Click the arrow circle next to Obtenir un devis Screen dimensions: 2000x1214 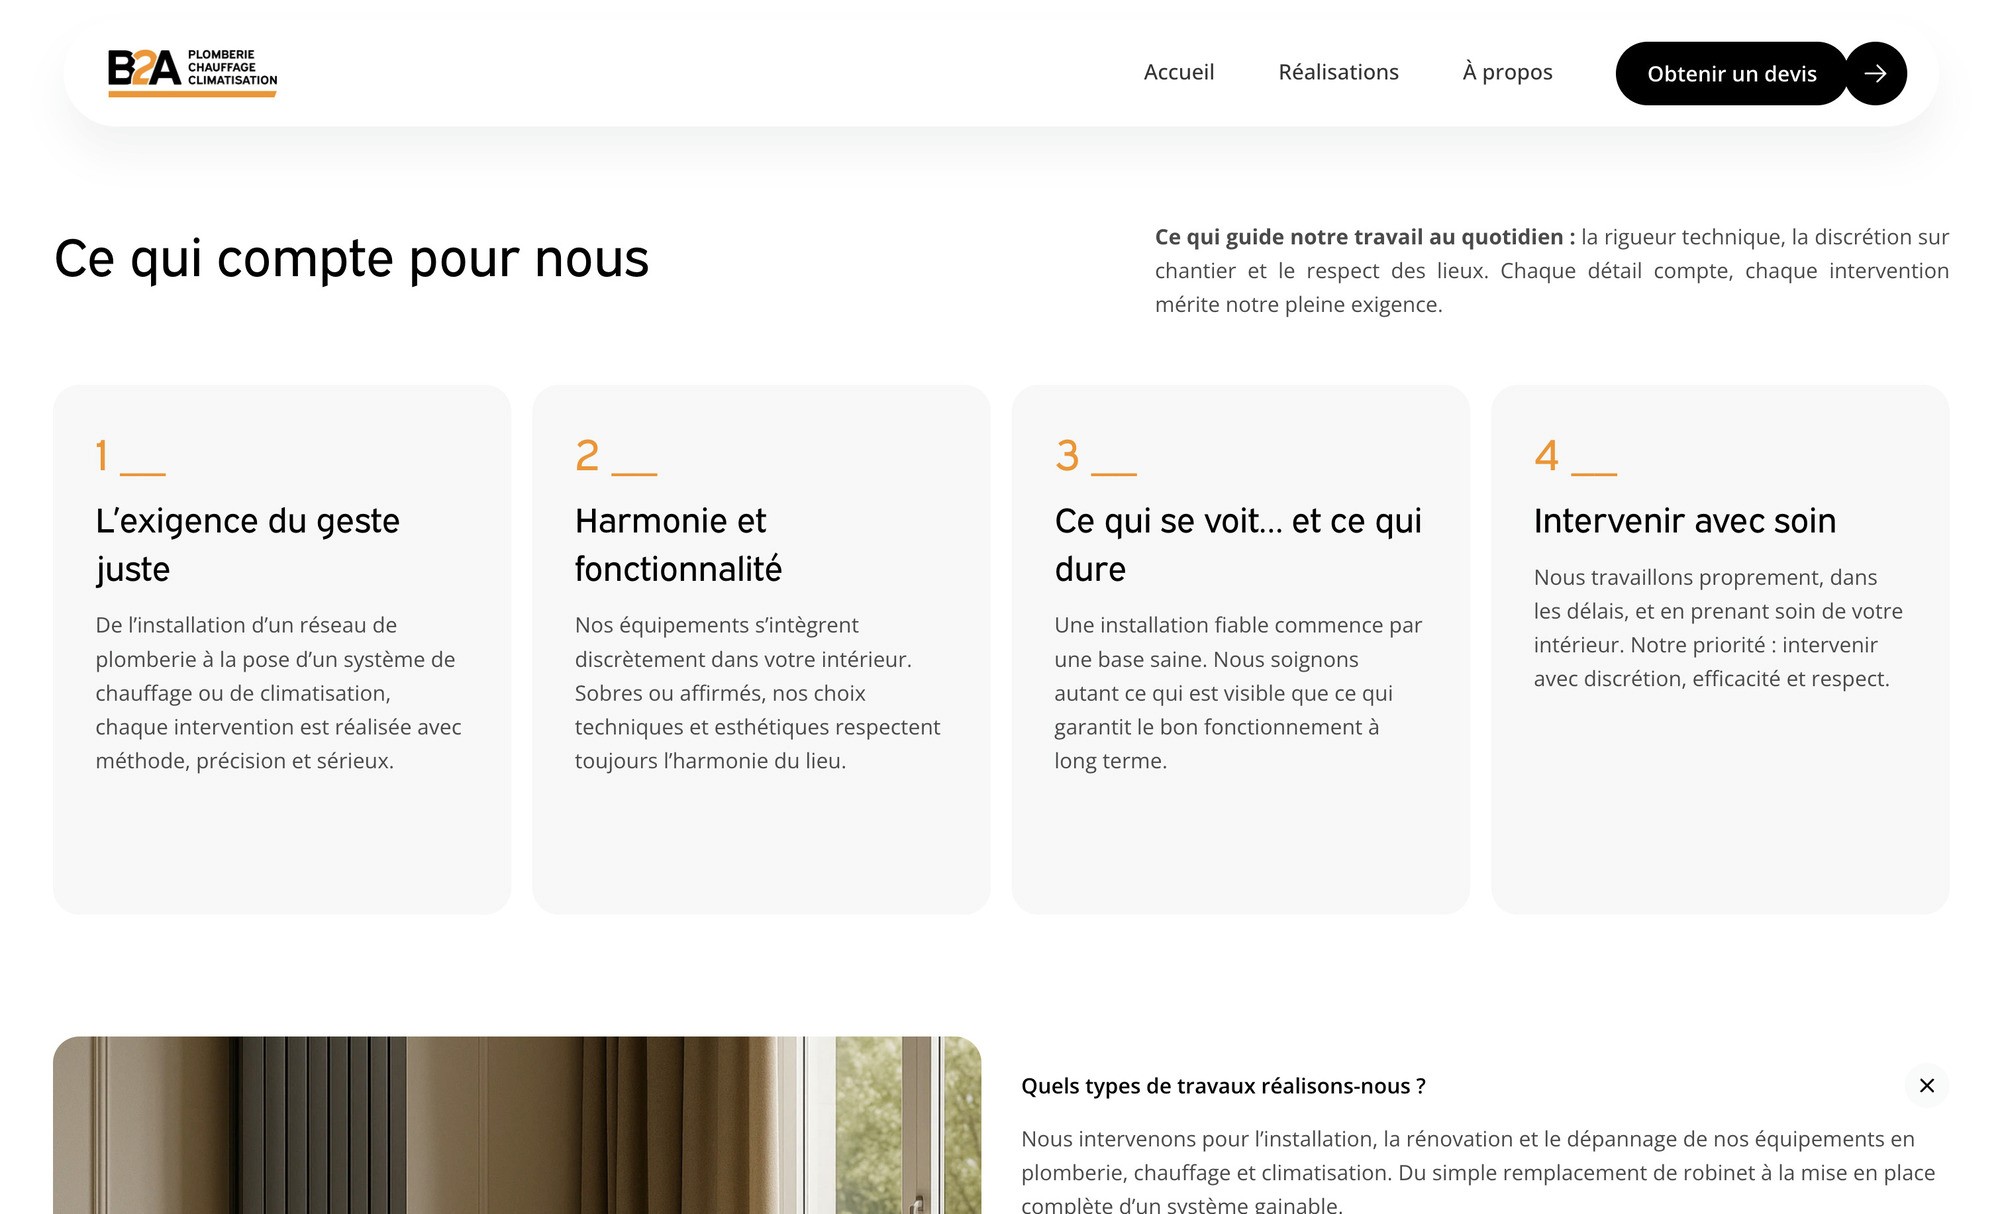1875,73
